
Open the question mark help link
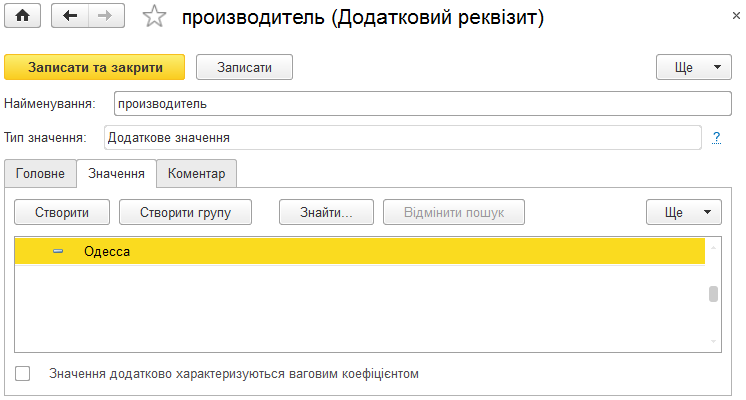click(717, 137)
